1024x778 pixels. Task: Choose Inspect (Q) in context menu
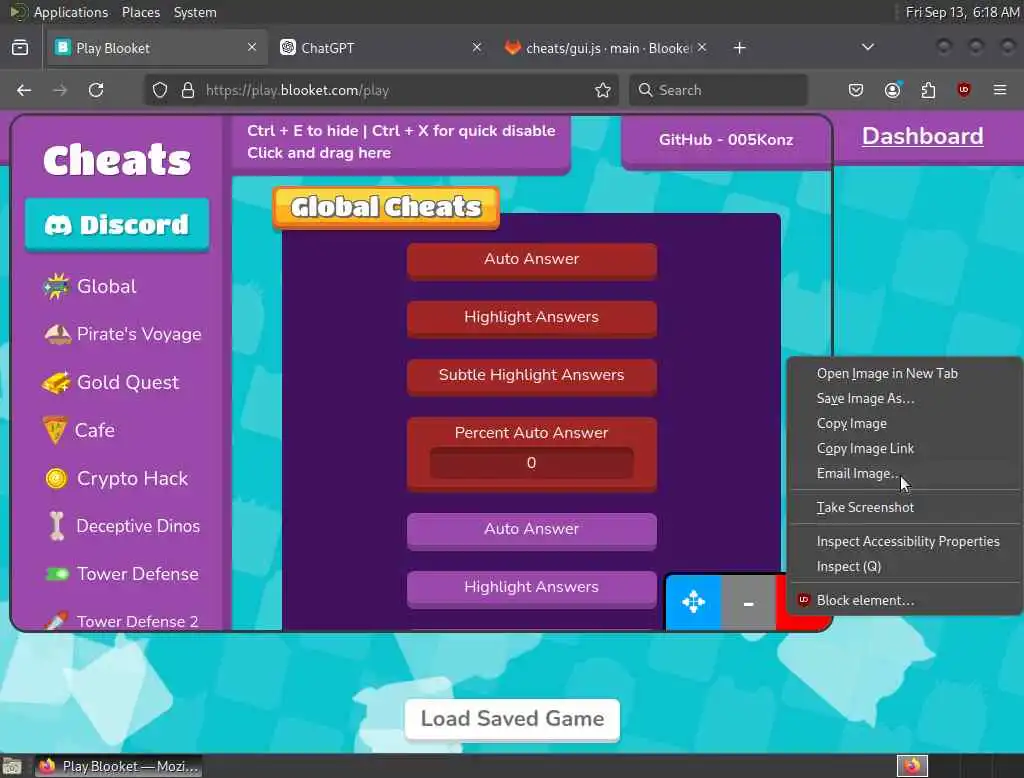(905, 566)
